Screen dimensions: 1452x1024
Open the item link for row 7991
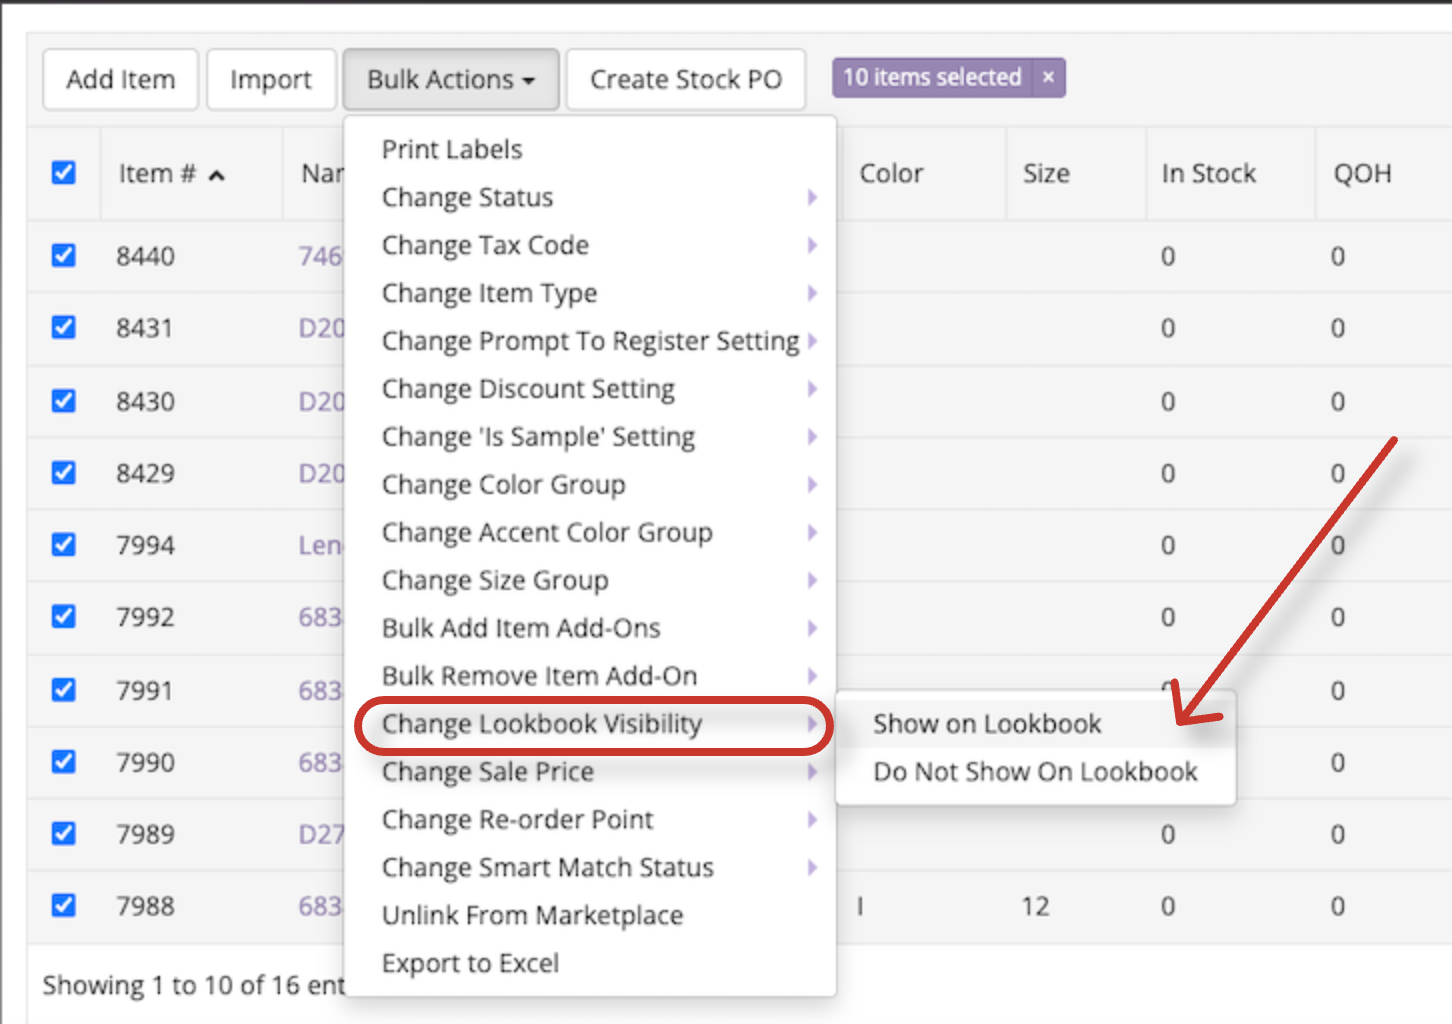click(322, 689)
